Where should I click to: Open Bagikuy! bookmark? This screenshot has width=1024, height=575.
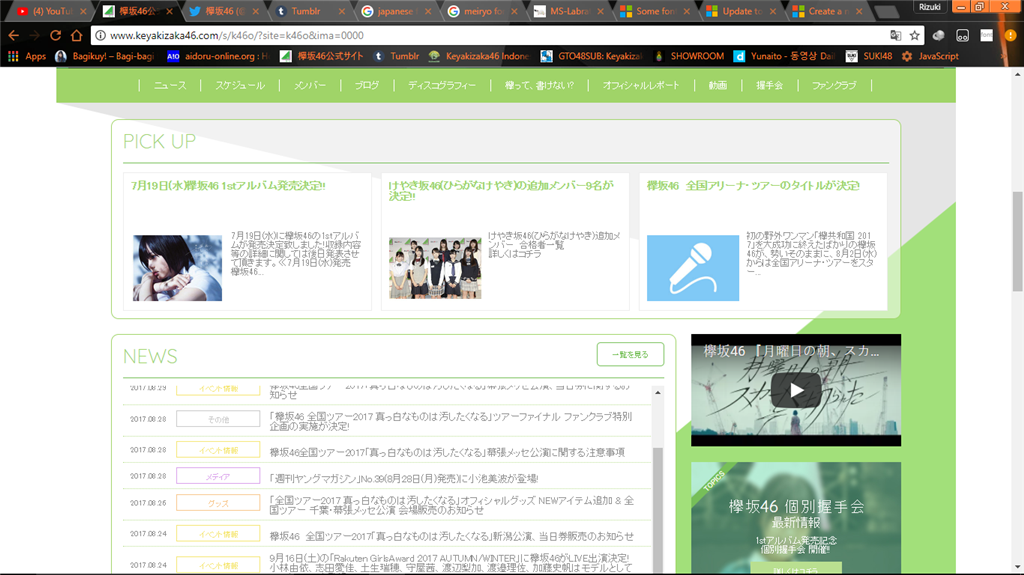104,56
